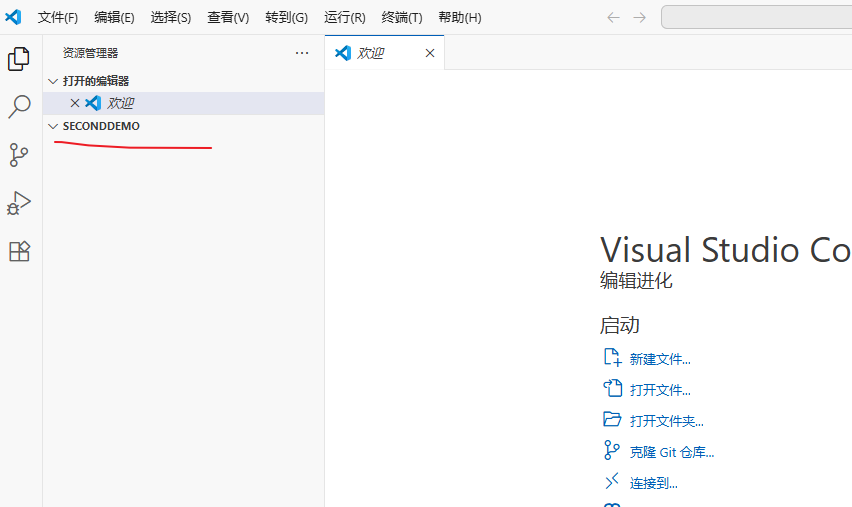Open the Explorer panel more actions (...) menu
Viewport: 852px width, 507px height.
(x=302, y=53)
